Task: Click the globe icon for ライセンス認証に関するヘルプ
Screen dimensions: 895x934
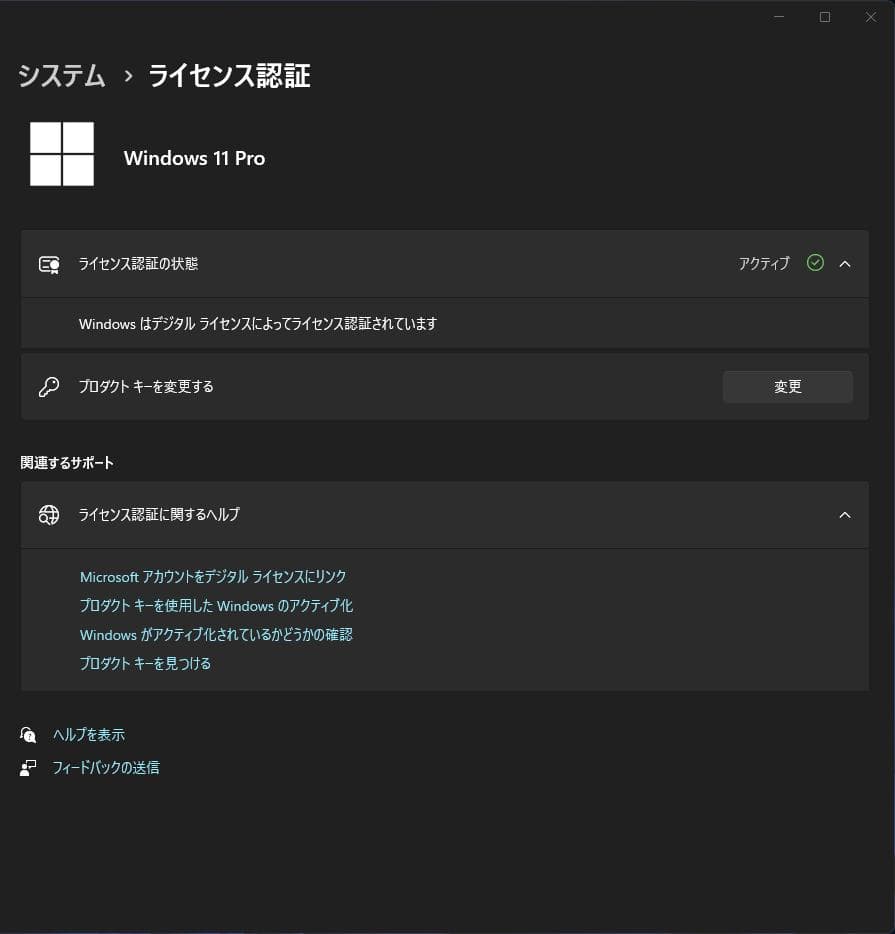Action: (48, 515)
